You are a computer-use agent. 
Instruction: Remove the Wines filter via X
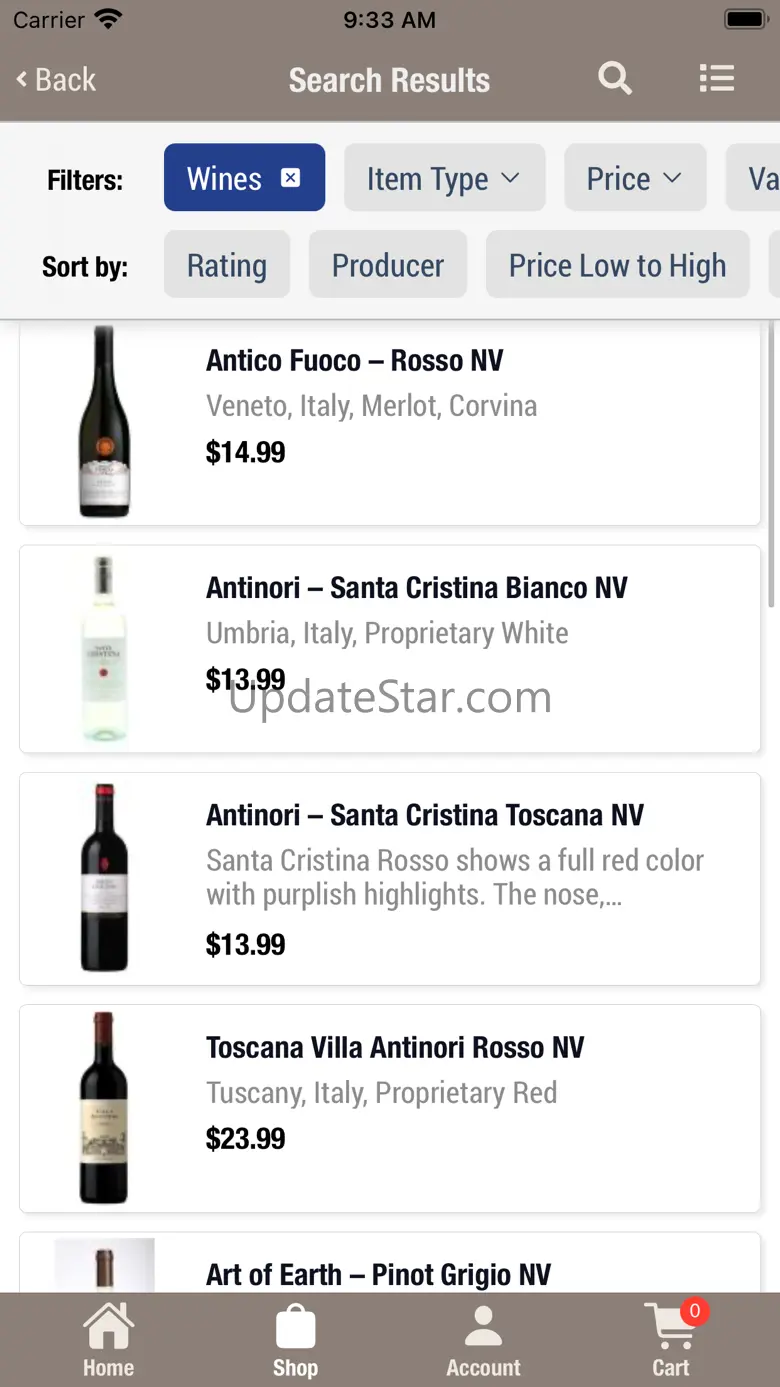click(290, 178)
